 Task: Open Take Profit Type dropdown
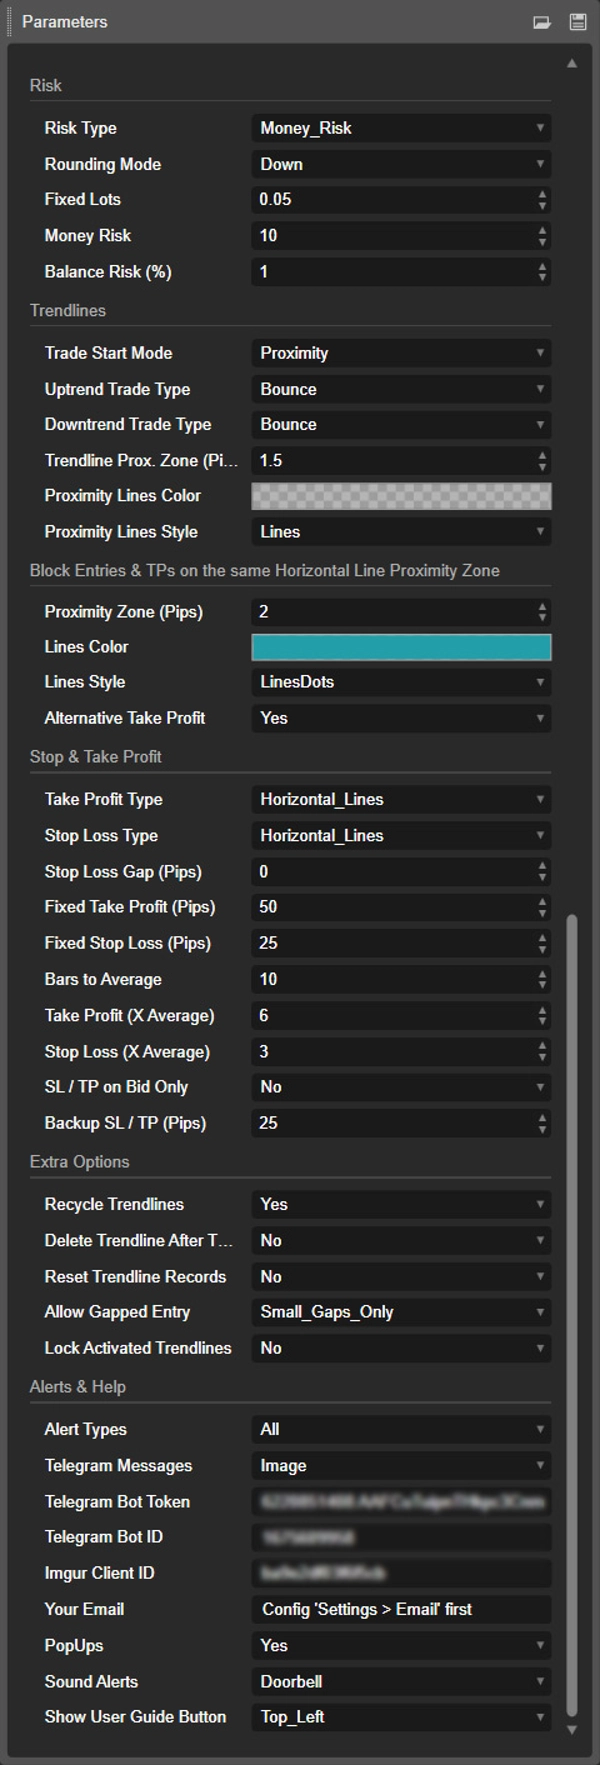tap(400, 800)
